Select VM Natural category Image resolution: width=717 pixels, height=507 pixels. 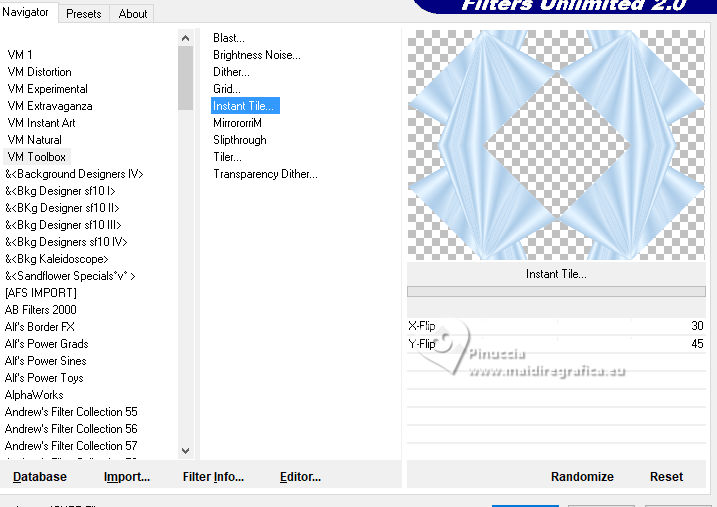point(35,140)
